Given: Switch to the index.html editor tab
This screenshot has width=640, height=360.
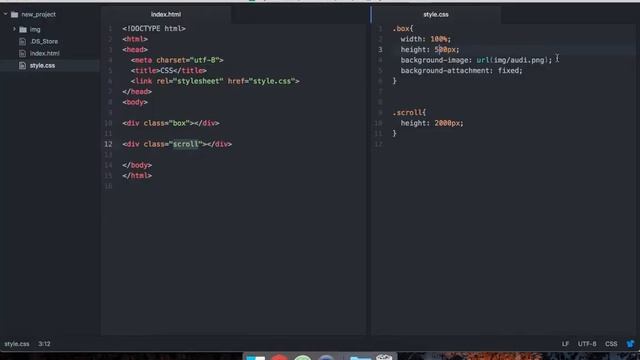Looking at the screenshot, I should tap(166, 14).
